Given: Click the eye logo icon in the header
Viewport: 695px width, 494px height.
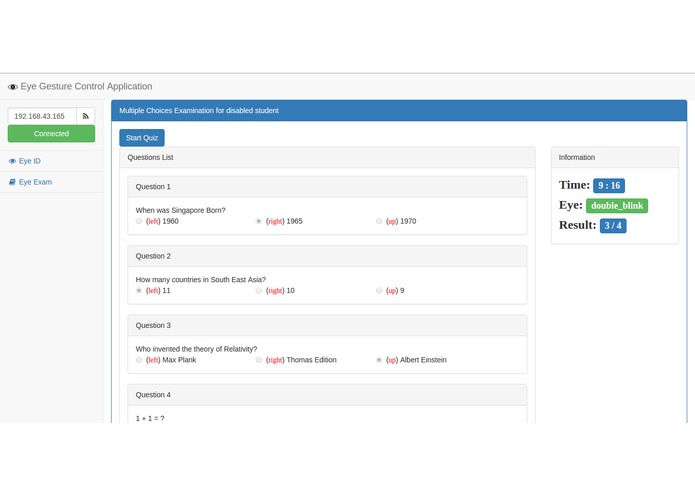Looking at the screenshot, I should pyautogui.click(x=13, y=87).
